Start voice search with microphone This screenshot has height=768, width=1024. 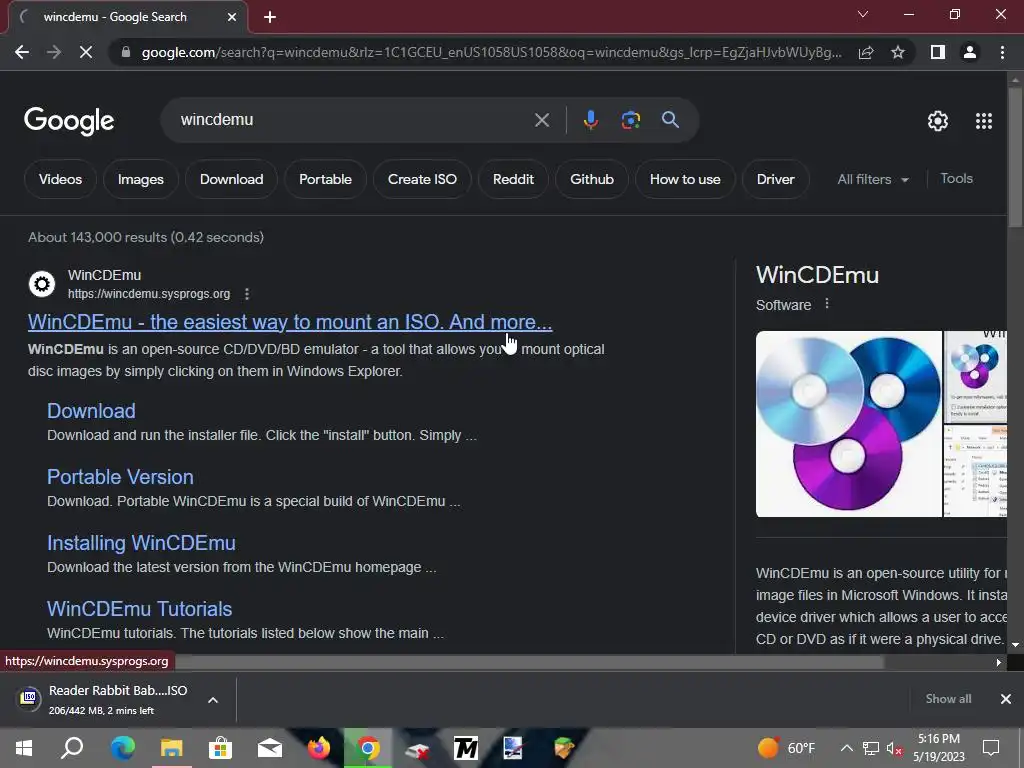(590, 120)
